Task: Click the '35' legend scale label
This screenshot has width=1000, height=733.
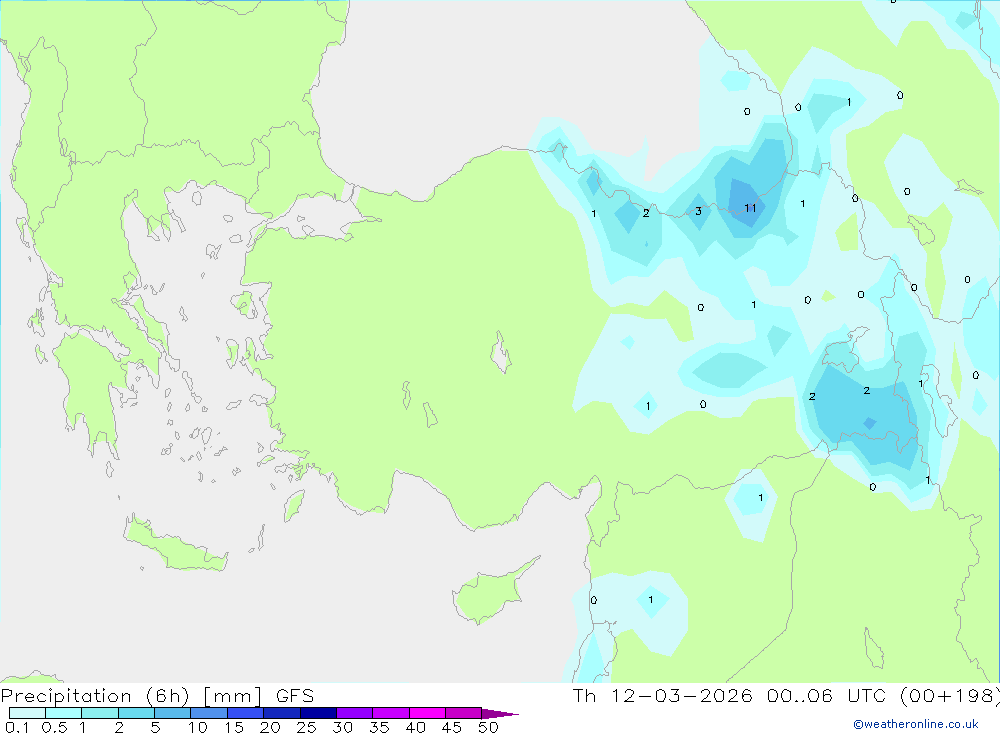Action: point(379,727)
